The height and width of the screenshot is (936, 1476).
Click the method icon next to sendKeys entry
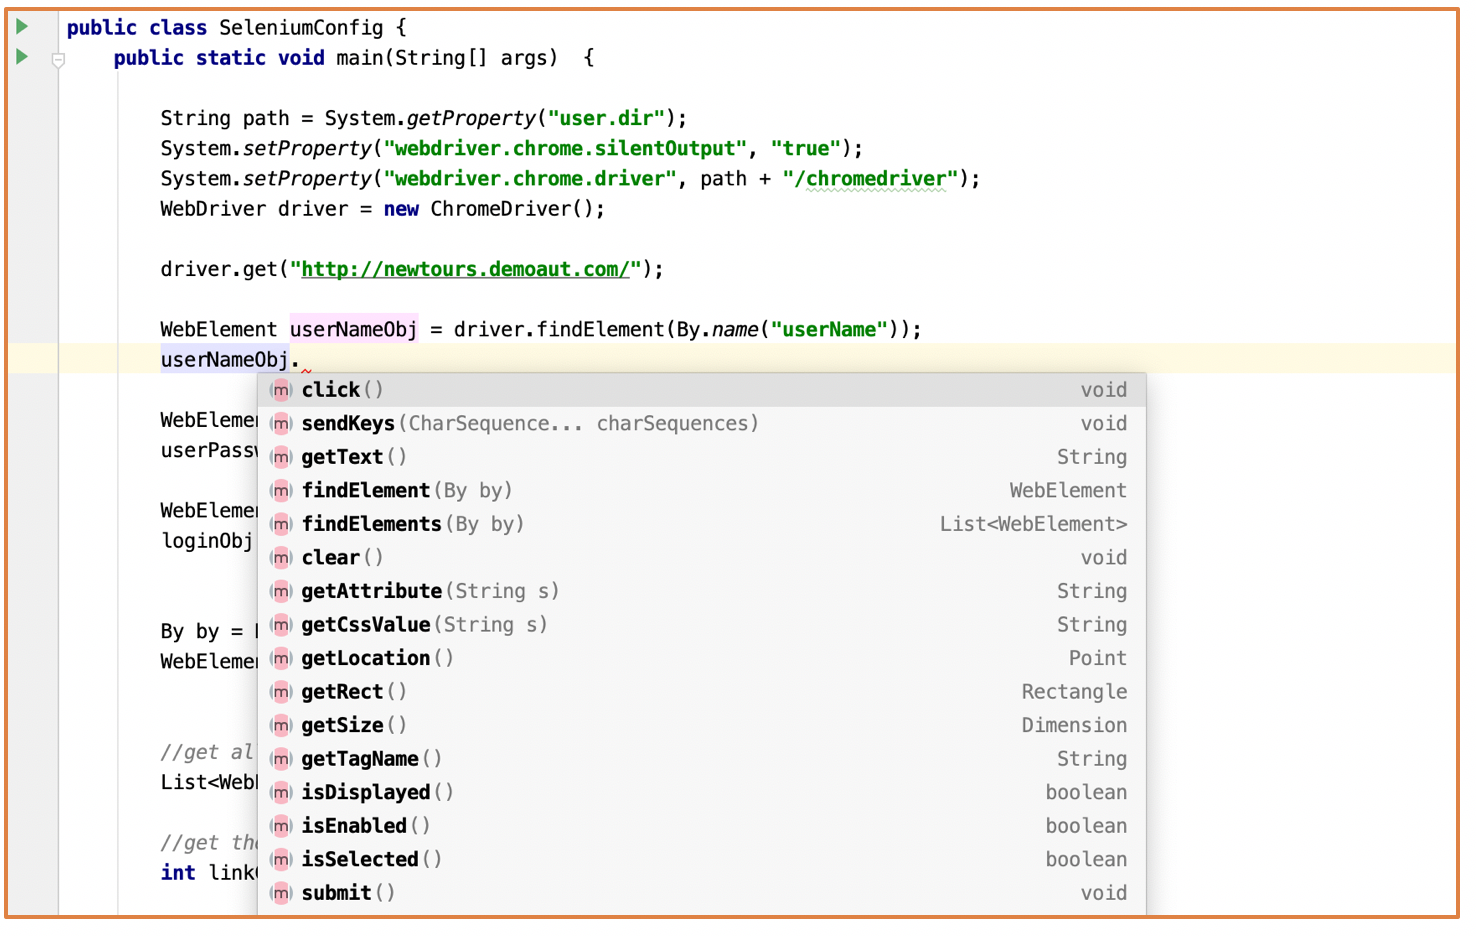click(x=281, y=423)
